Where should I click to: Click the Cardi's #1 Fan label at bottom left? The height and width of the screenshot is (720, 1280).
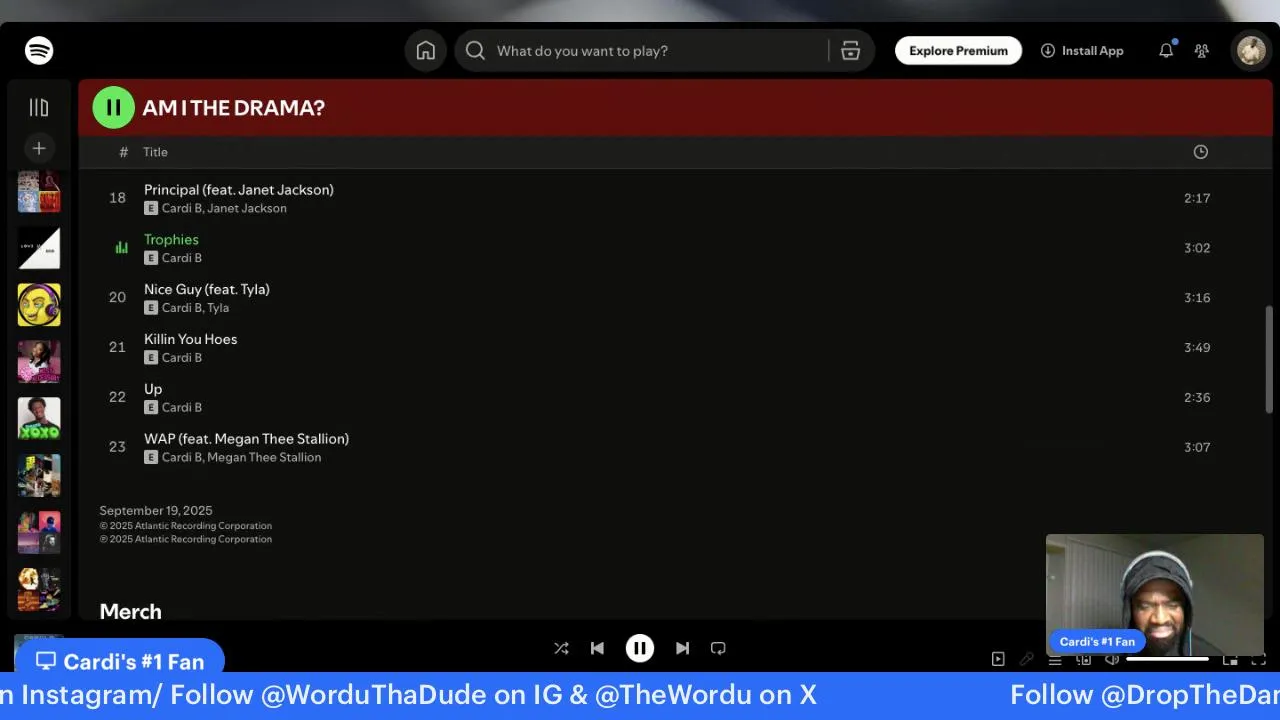click(119, 661)
